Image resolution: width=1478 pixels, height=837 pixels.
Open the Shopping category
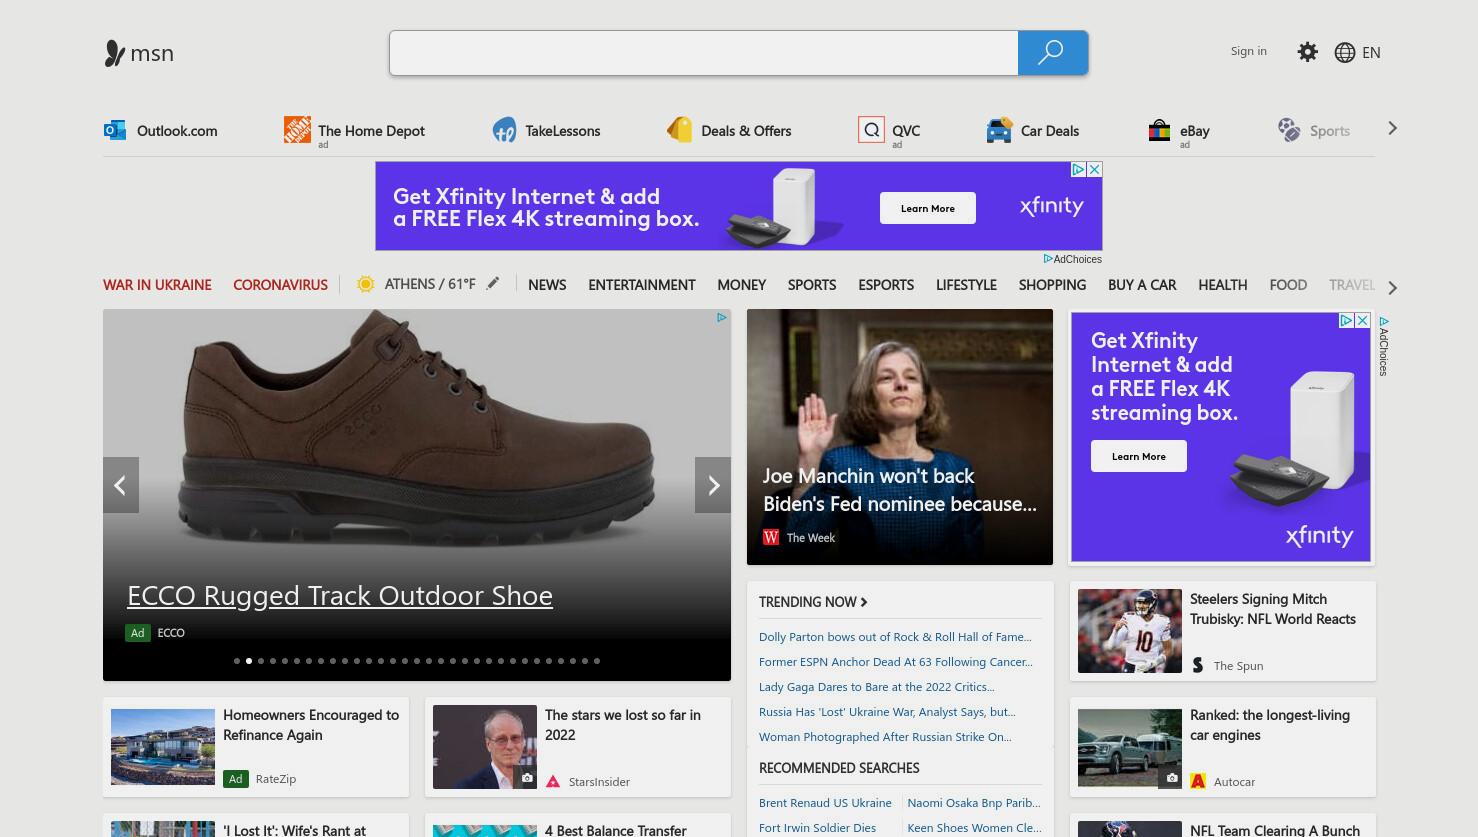(1052, 285)
